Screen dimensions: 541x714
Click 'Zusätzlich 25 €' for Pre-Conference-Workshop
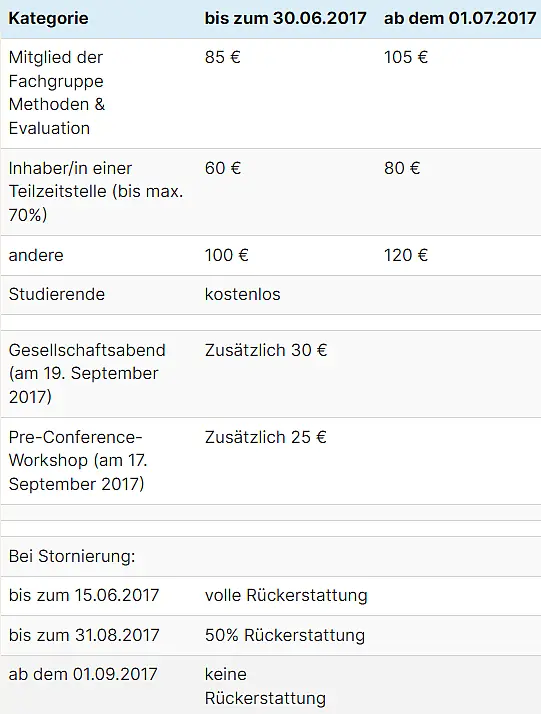pyautogui.click(x=265, y=437)
